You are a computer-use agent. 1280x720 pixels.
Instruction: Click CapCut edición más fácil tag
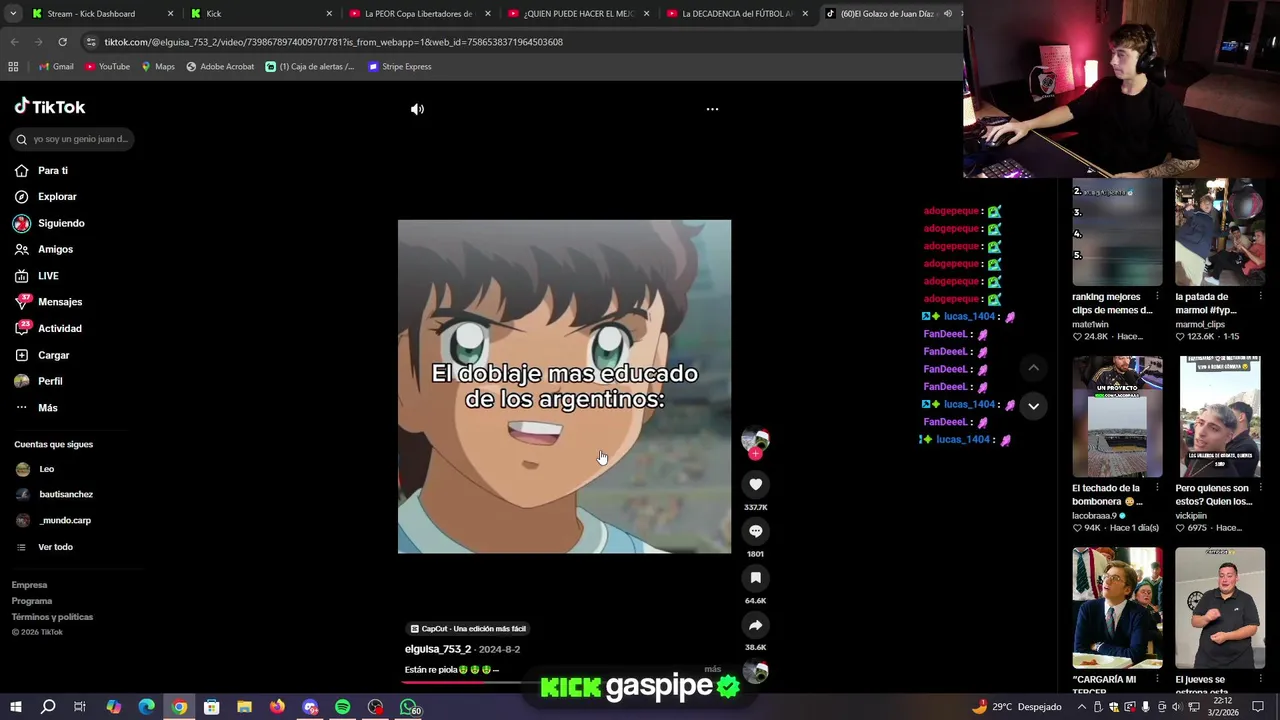tap(468, 629)
